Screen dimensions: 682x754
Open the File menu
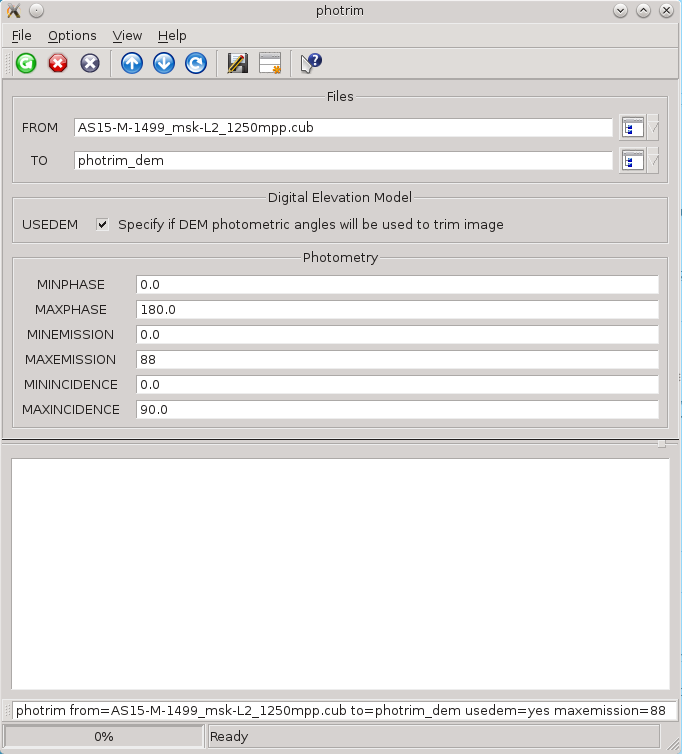(22, 35)
